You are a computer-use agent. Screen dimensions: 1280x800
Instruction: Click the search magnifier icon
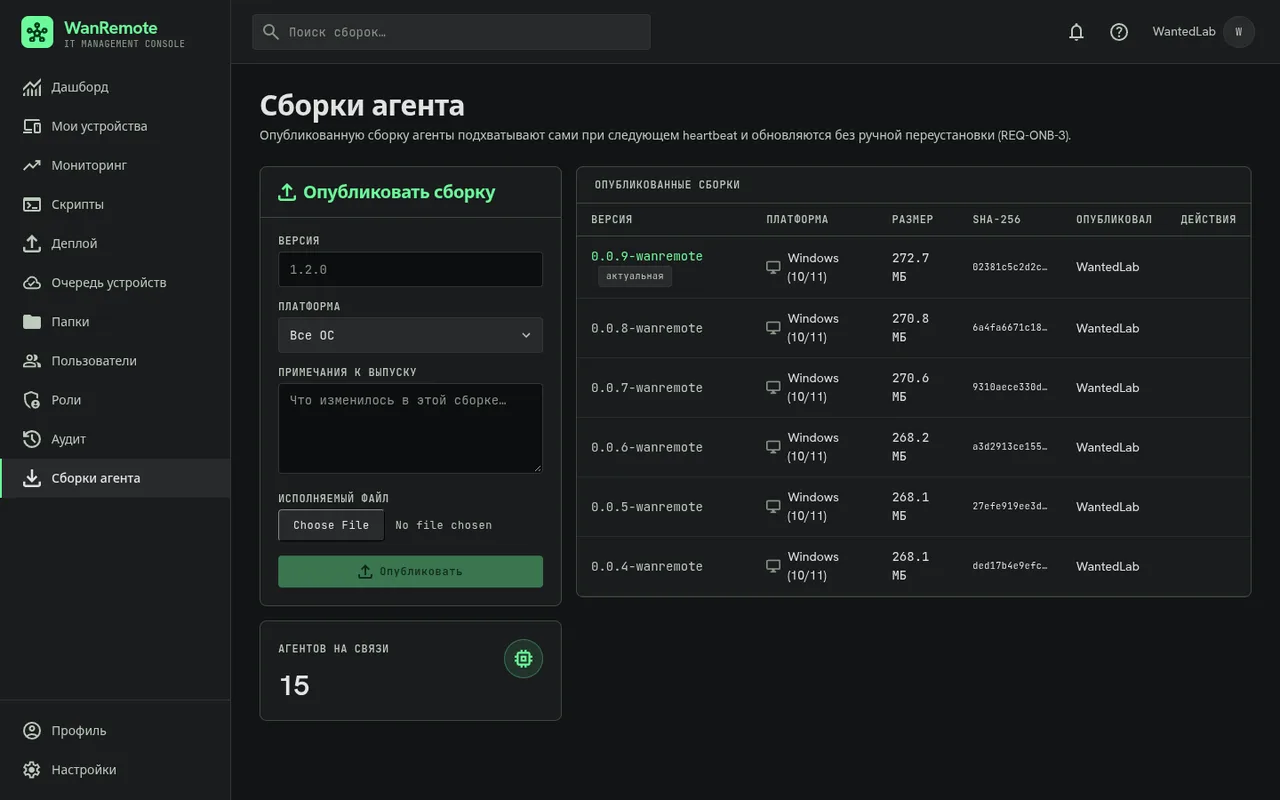point(271,32)
